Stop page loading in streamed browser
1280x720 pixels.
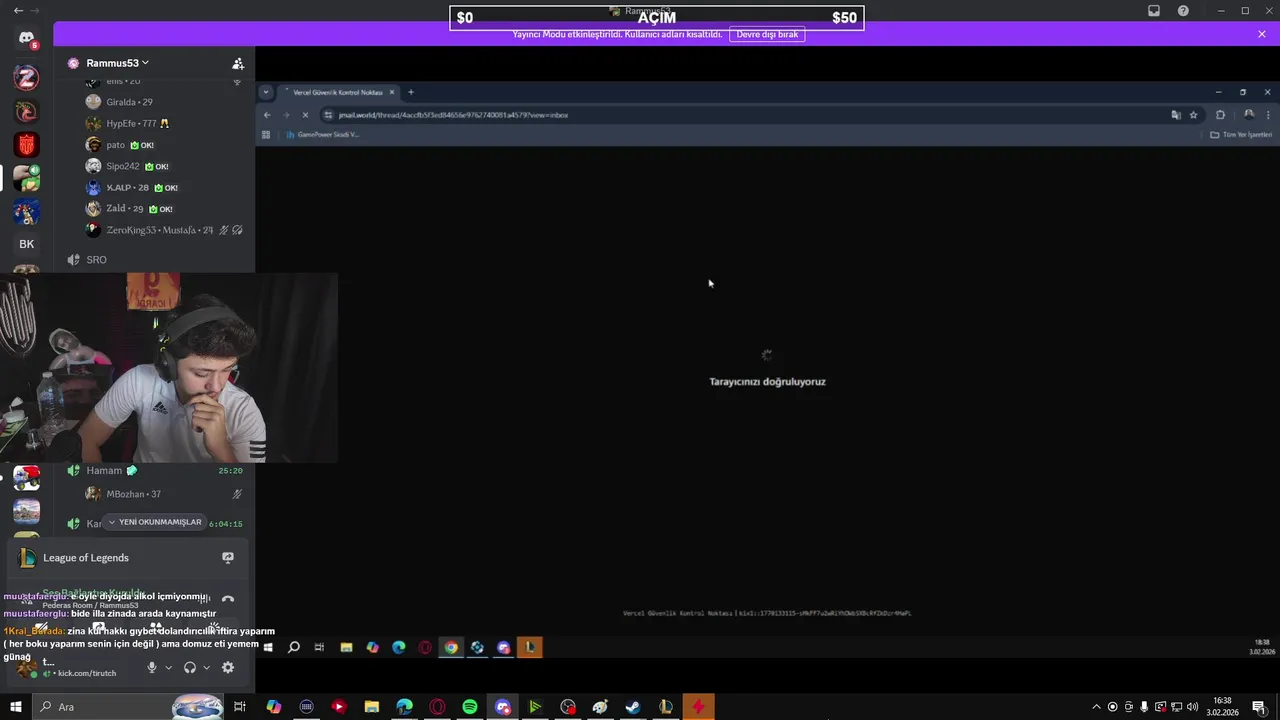(x=305, y=115)
